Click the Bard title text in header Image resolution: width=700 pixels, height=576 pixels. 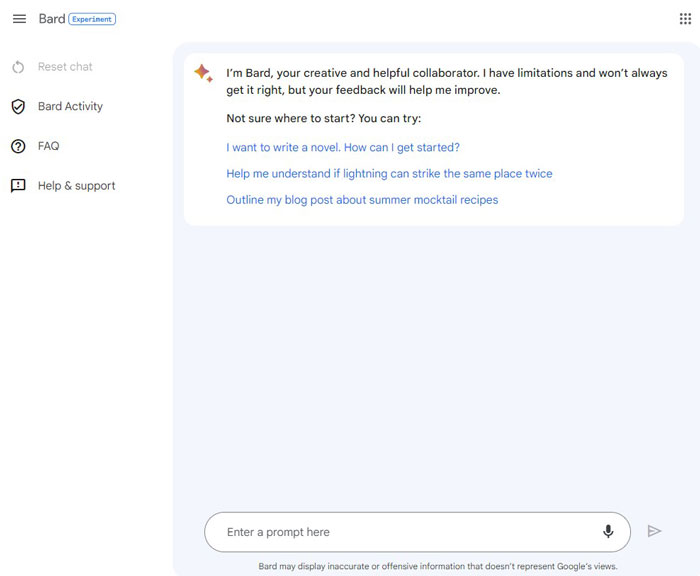click(x=52, y=19)
